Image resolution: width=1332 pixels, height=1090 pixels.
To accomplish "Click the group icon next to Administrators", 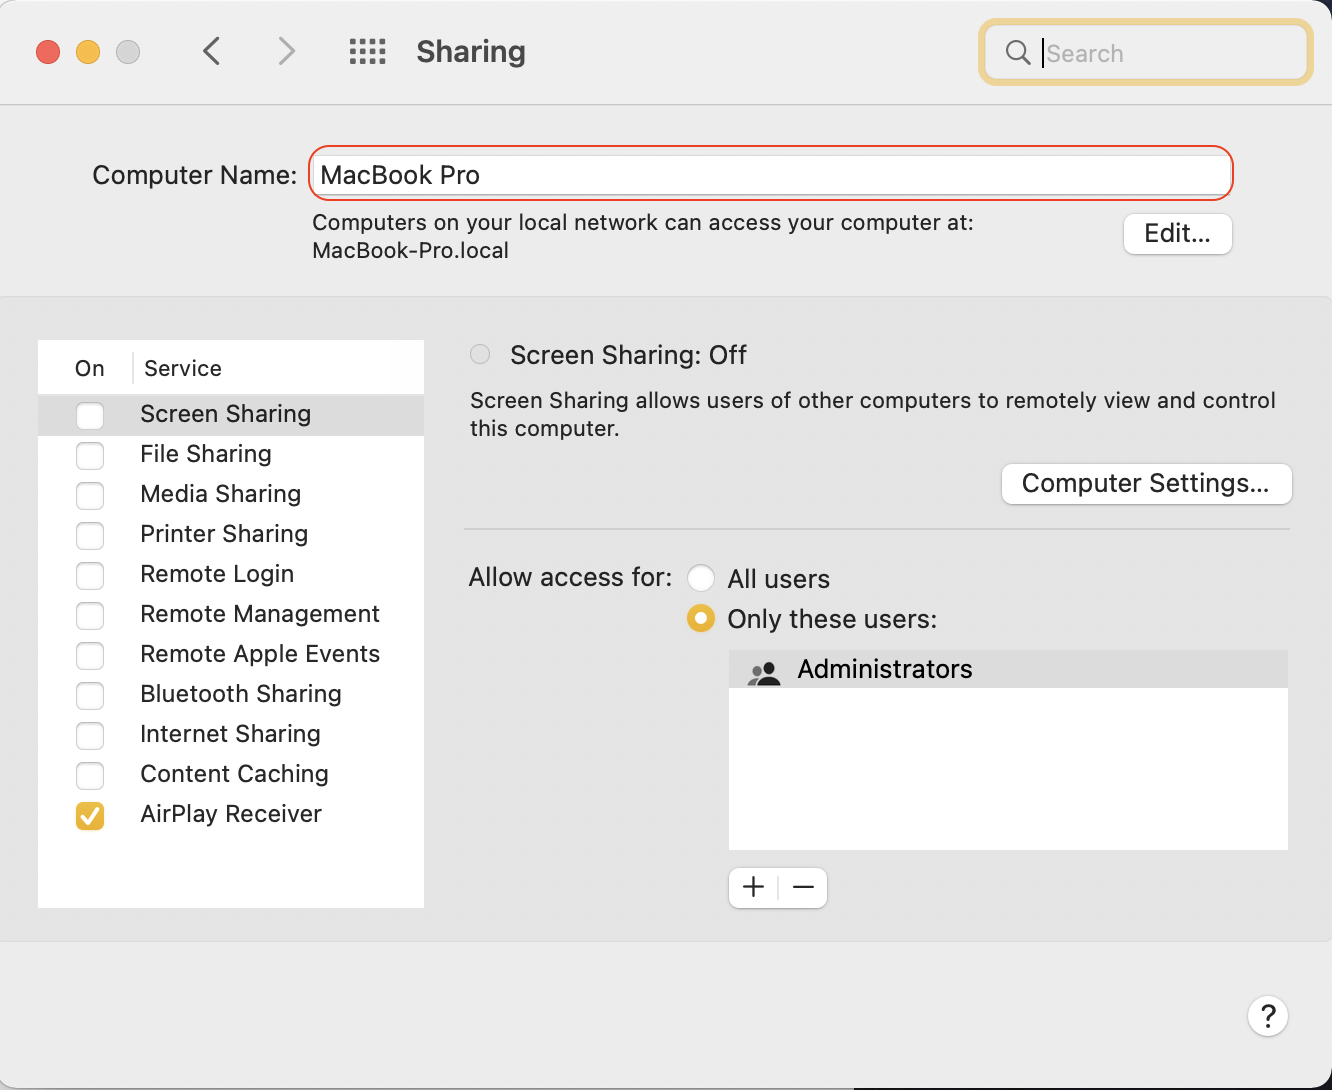I will coord(764,671).
